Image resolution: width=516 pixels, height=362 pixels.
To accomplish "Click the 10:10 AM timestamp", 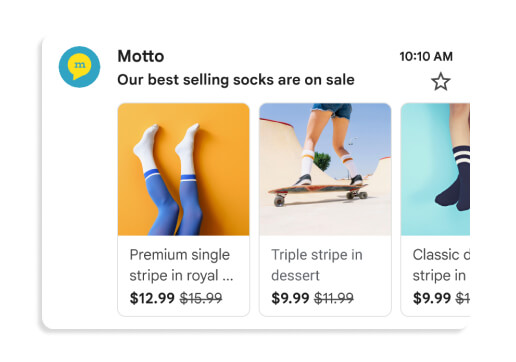I will click(426, 56).
